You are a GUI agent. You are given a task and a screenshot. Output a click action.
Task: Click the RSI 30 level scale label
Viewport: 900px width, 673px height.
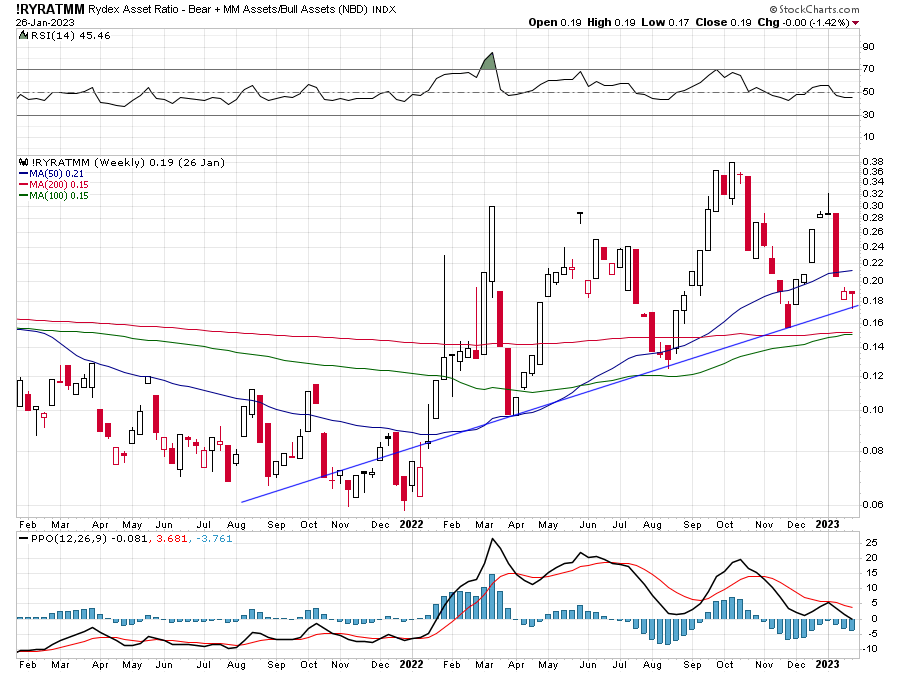coord(868,115)
